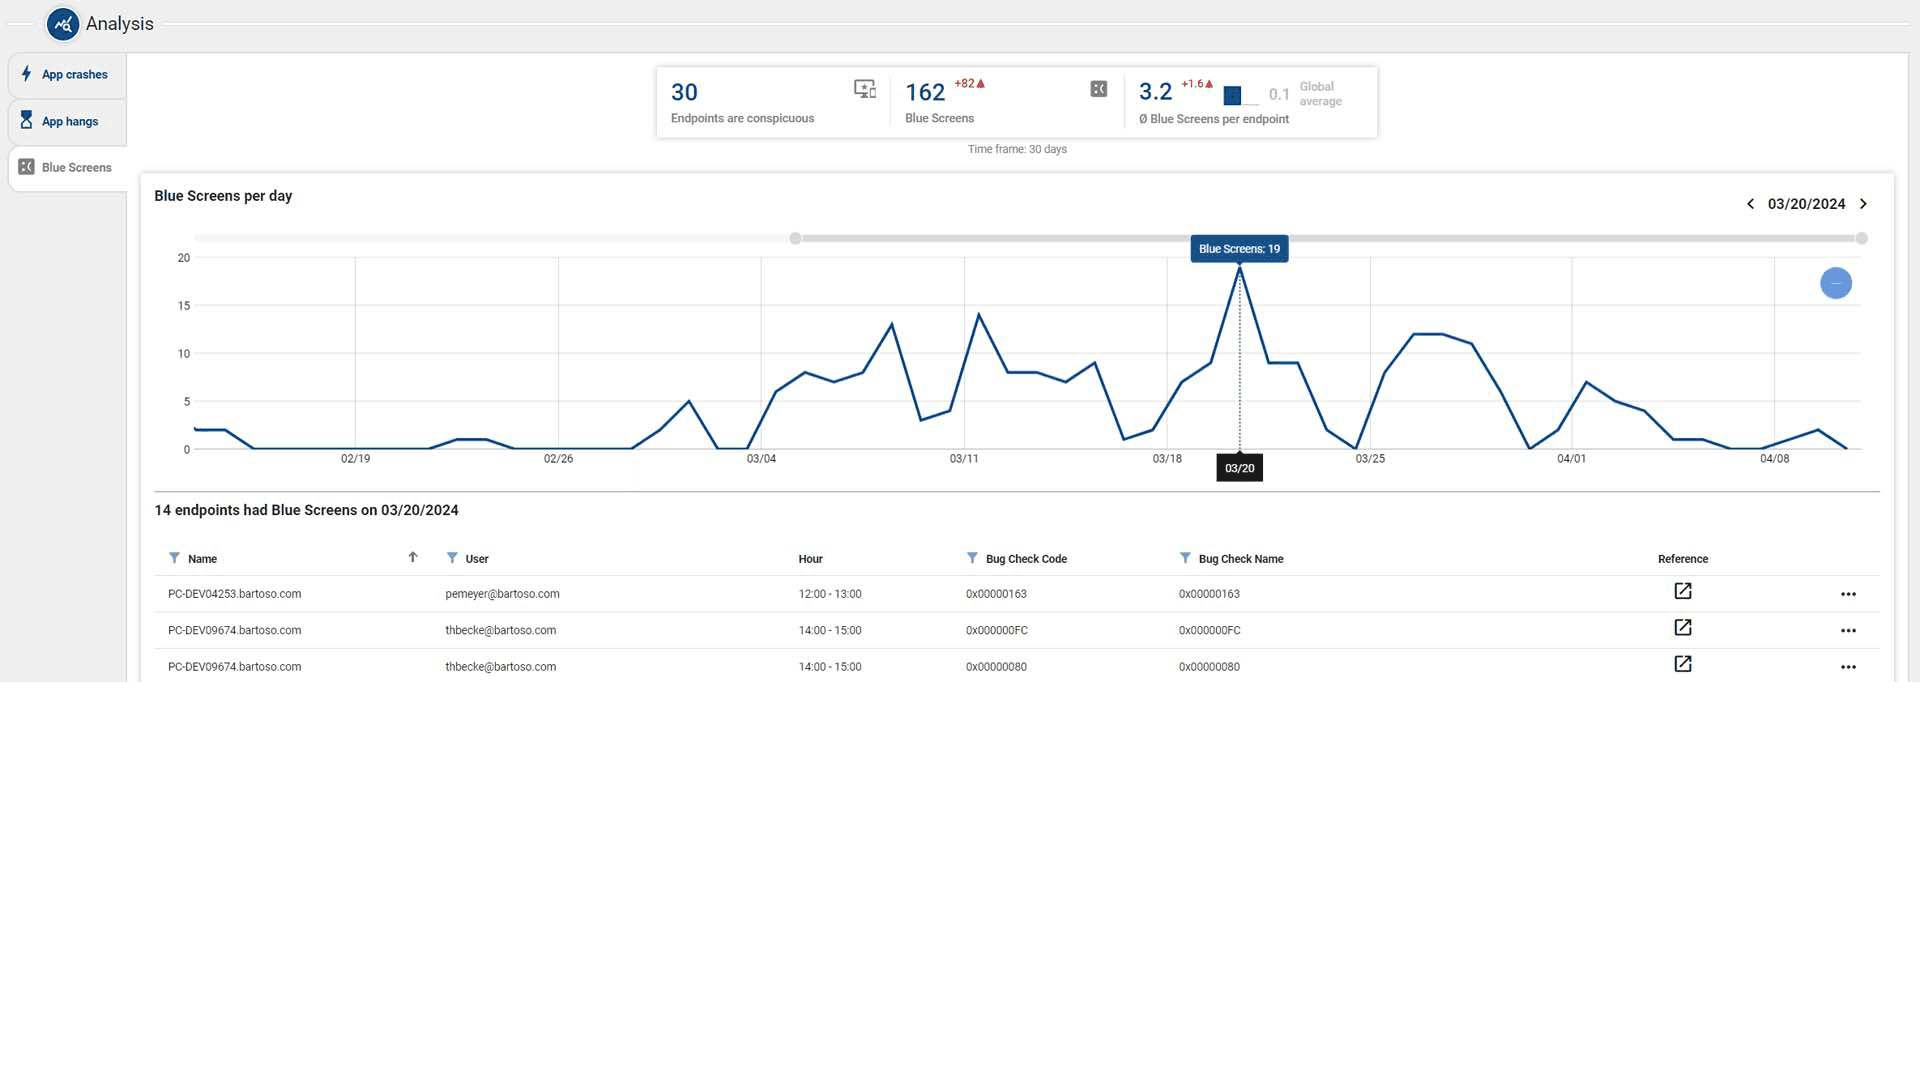Click the 30 endpoints conspicuous value
1920x1080 pixels.
pyautogui.click(x=684, y=92)
